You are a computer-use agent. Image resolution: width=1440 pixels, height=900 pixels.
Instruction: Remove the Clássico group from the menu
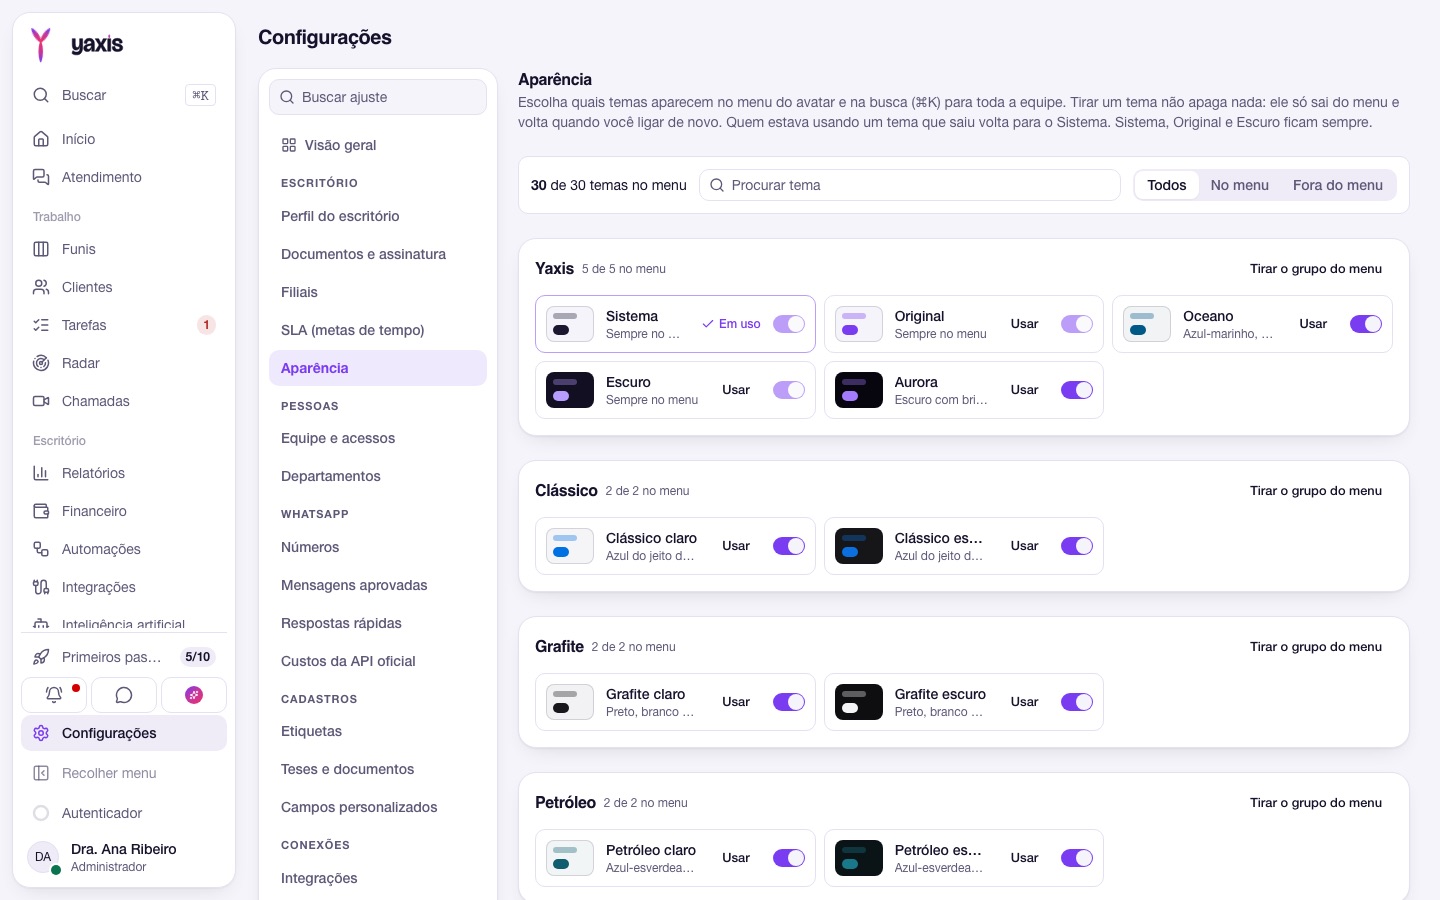point(1316,491)
